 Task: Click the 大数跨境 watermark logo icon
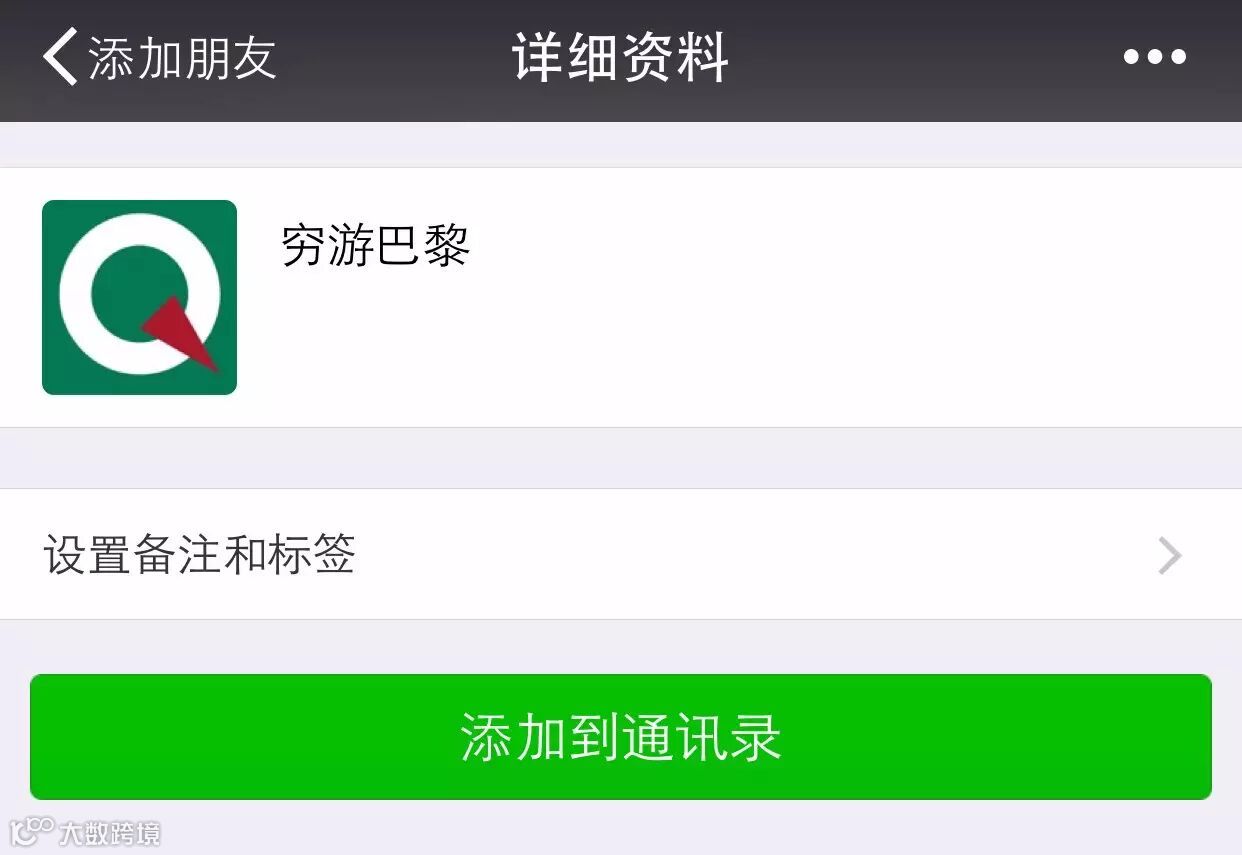tap(30, 831)
